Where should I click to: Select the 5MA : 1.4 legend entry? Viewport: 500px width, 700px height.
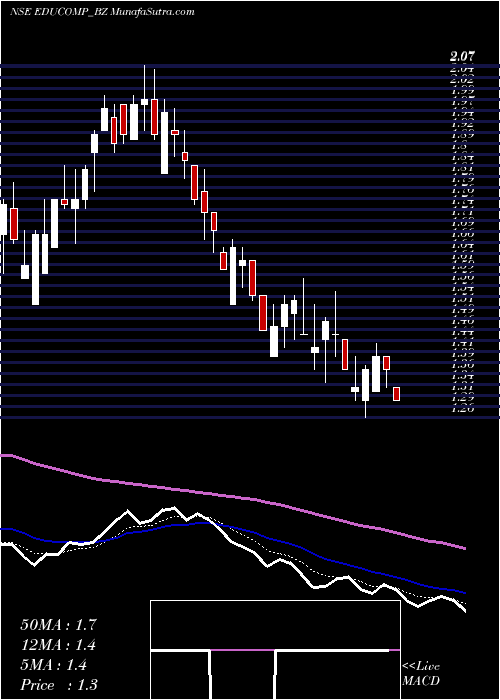pyautogui.click(x=54, y=665)
